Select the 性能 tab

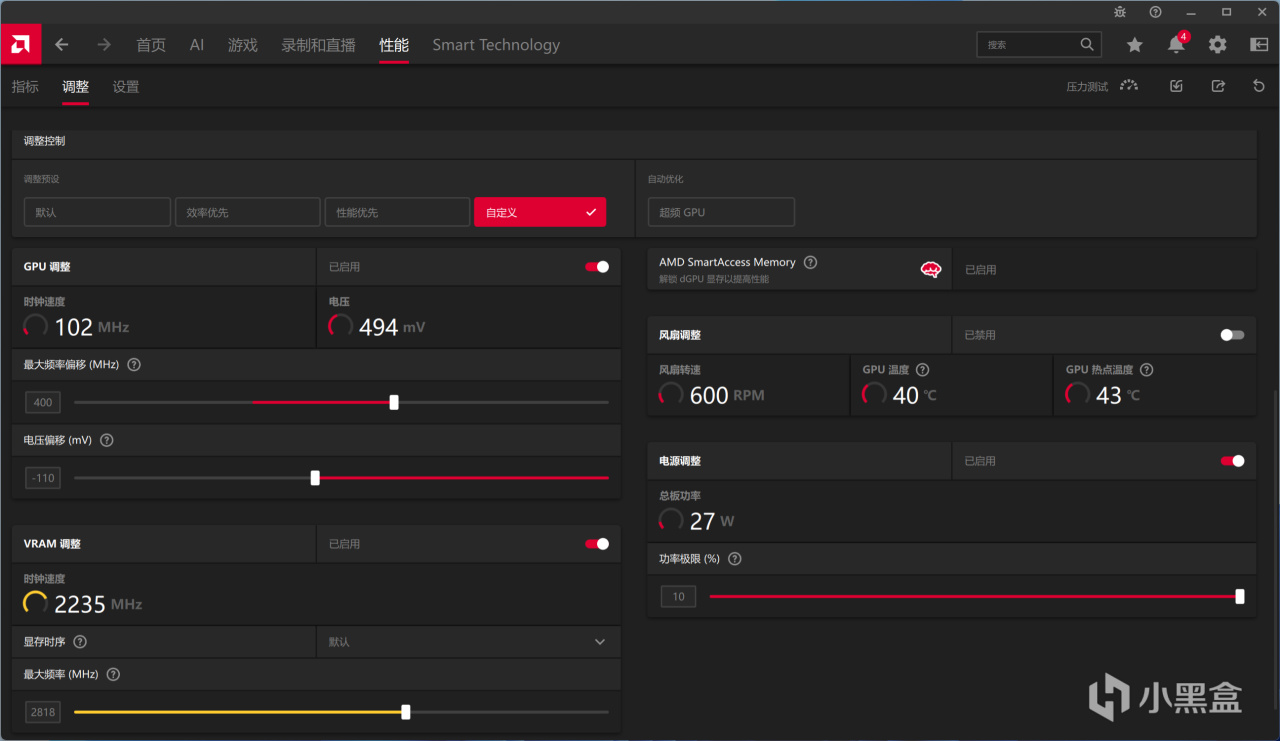(x=394, y=45)
